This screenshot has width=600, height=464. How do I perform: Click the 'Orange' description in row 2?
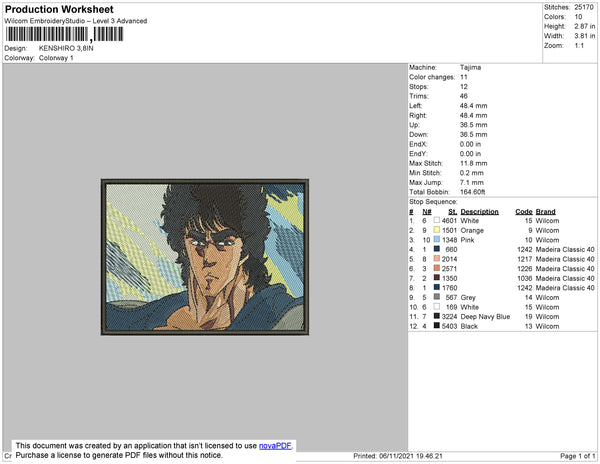(472, 230)
